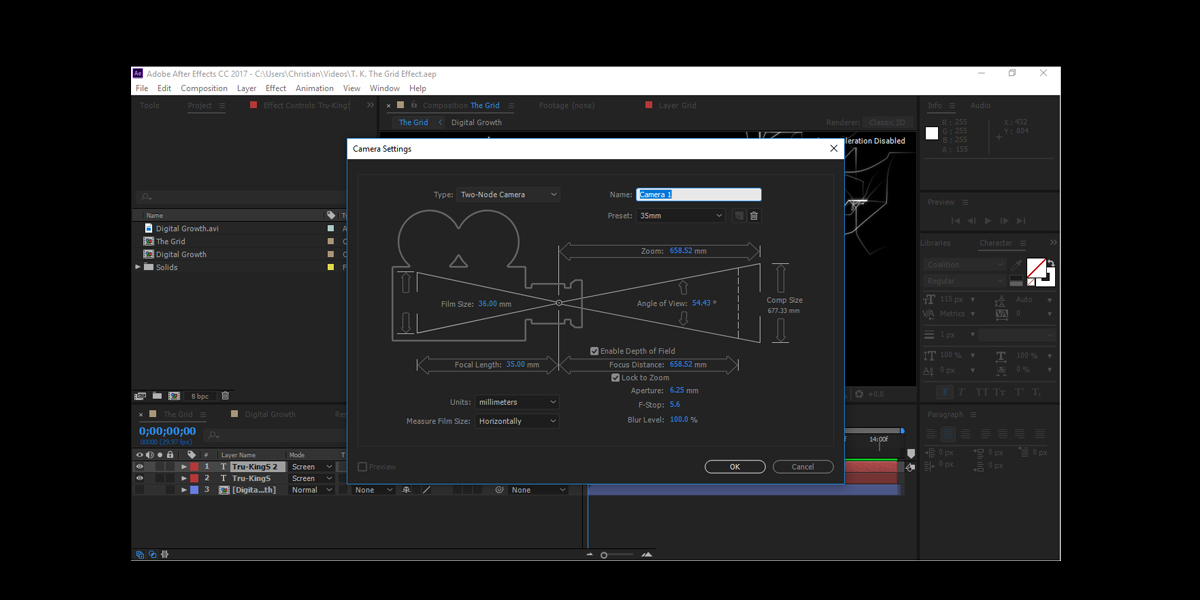The image size is (1200, 600).
Task: Open the File menu
Action: click(142, 88)
